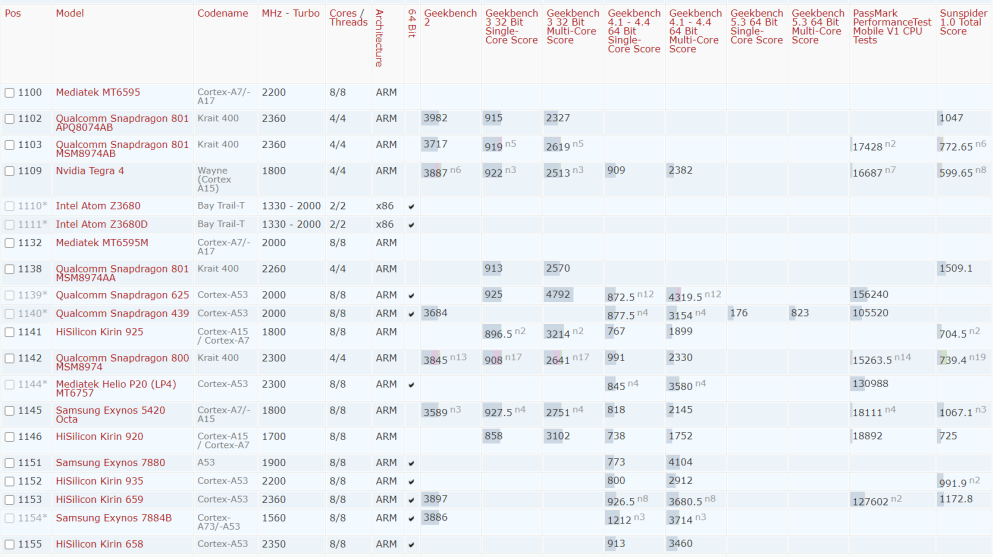This screenshot has width=1000, height=557.
Task: Sort by rotated Architecture column header
Action: [379, 38]
